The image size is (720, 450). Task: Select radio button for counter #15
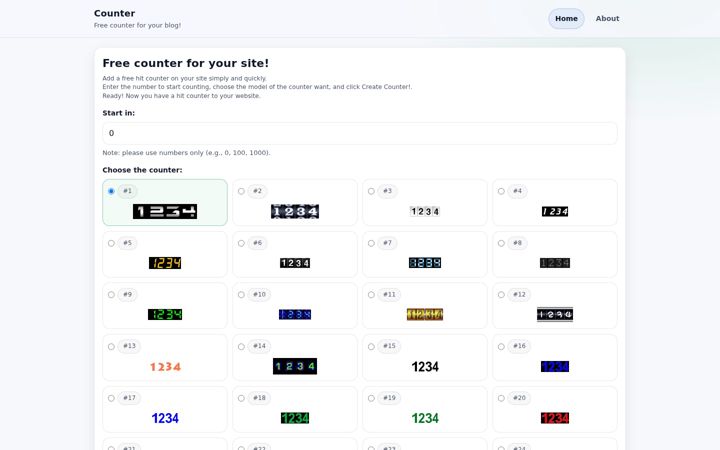click(x=371, y=346)
